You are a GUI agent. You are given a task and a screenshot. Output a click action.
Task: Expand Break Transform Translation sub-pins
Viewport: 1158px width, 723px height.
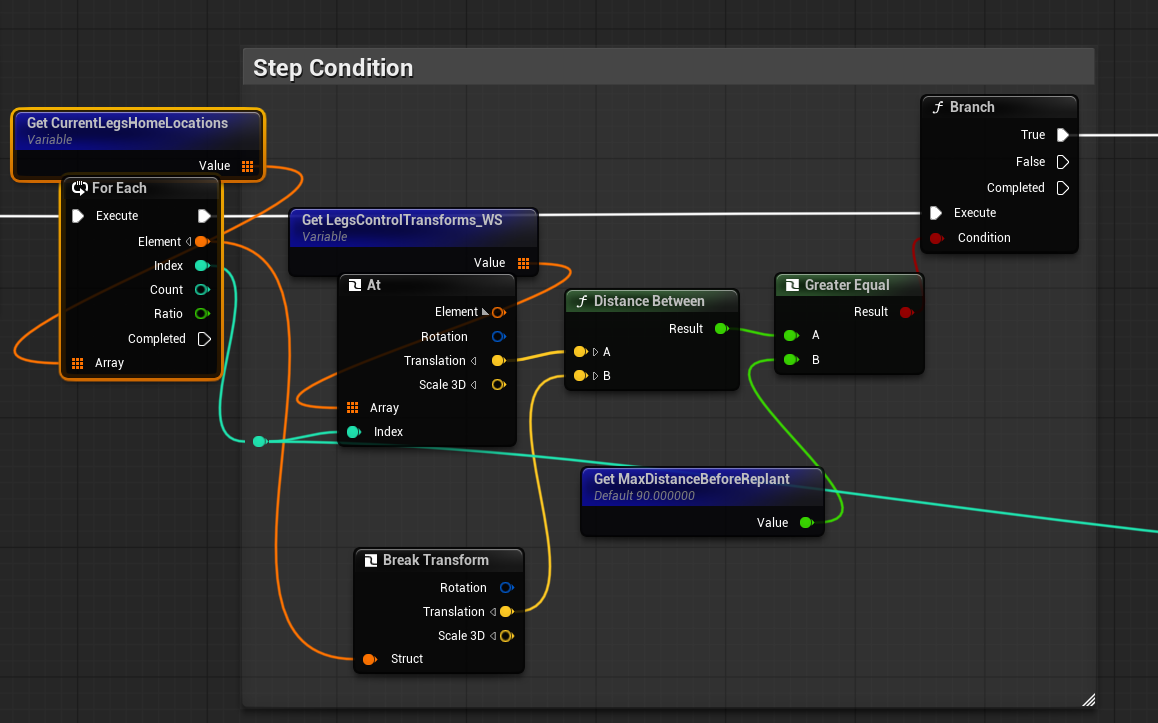(493, 611)
